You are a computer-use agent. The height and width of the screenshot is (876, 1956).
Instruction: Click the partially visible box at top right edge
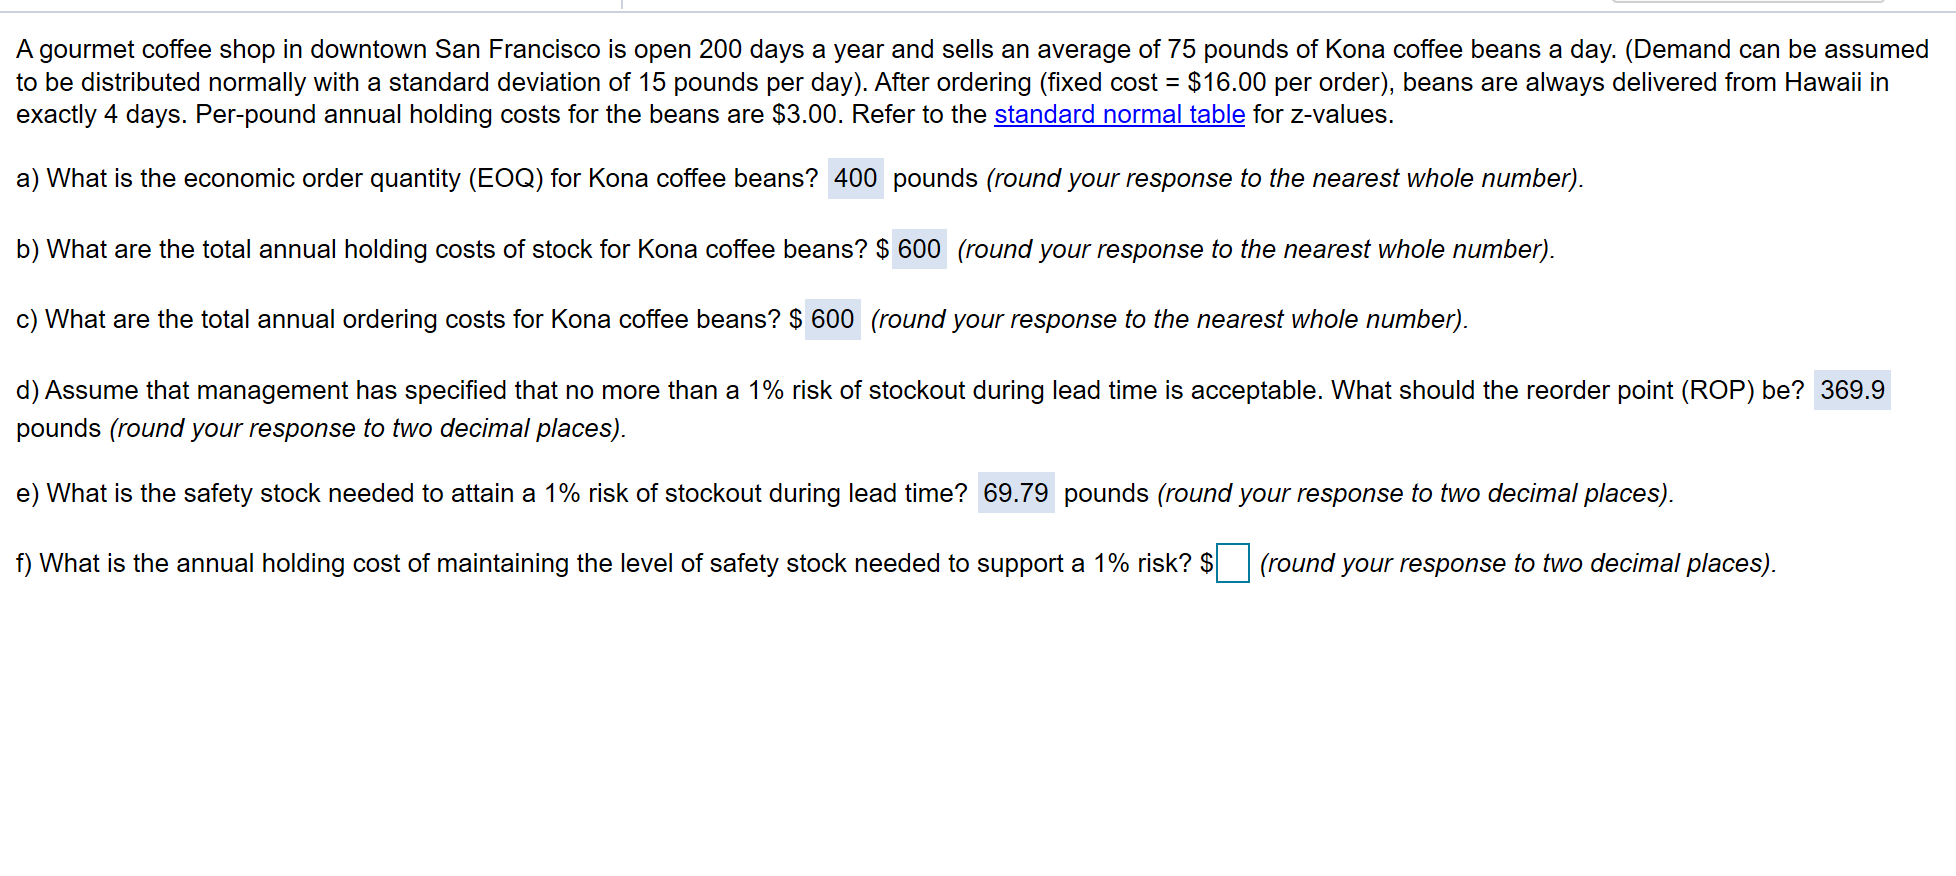tap(1748, 2)
